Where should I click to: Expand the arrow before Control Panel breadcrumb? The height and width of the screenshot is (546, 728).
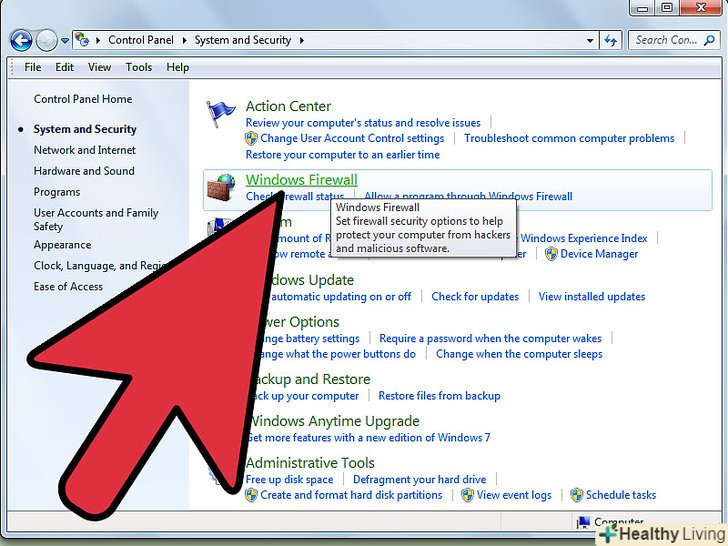tap(98, 40)
